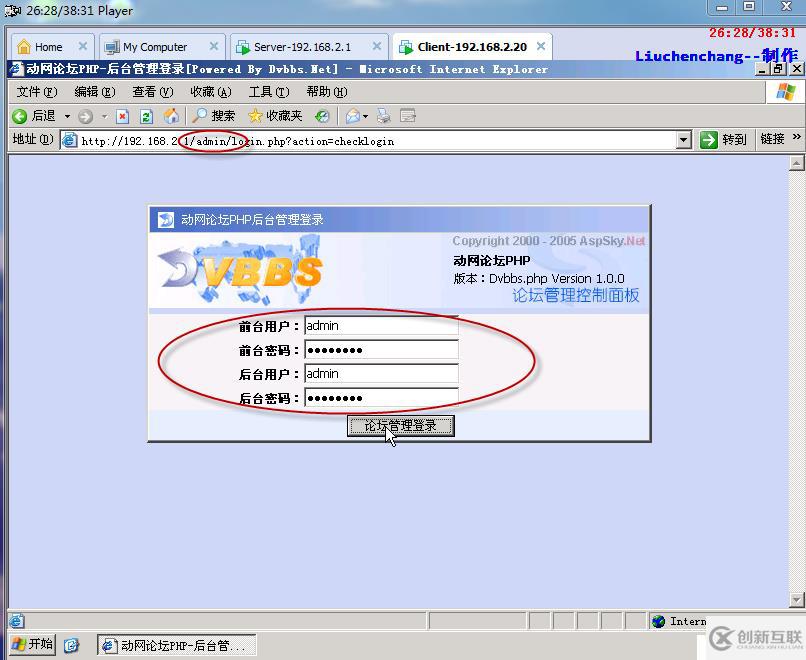Click the Stop loading icon
The image size is (806, 660).
(x=122, y=117)
